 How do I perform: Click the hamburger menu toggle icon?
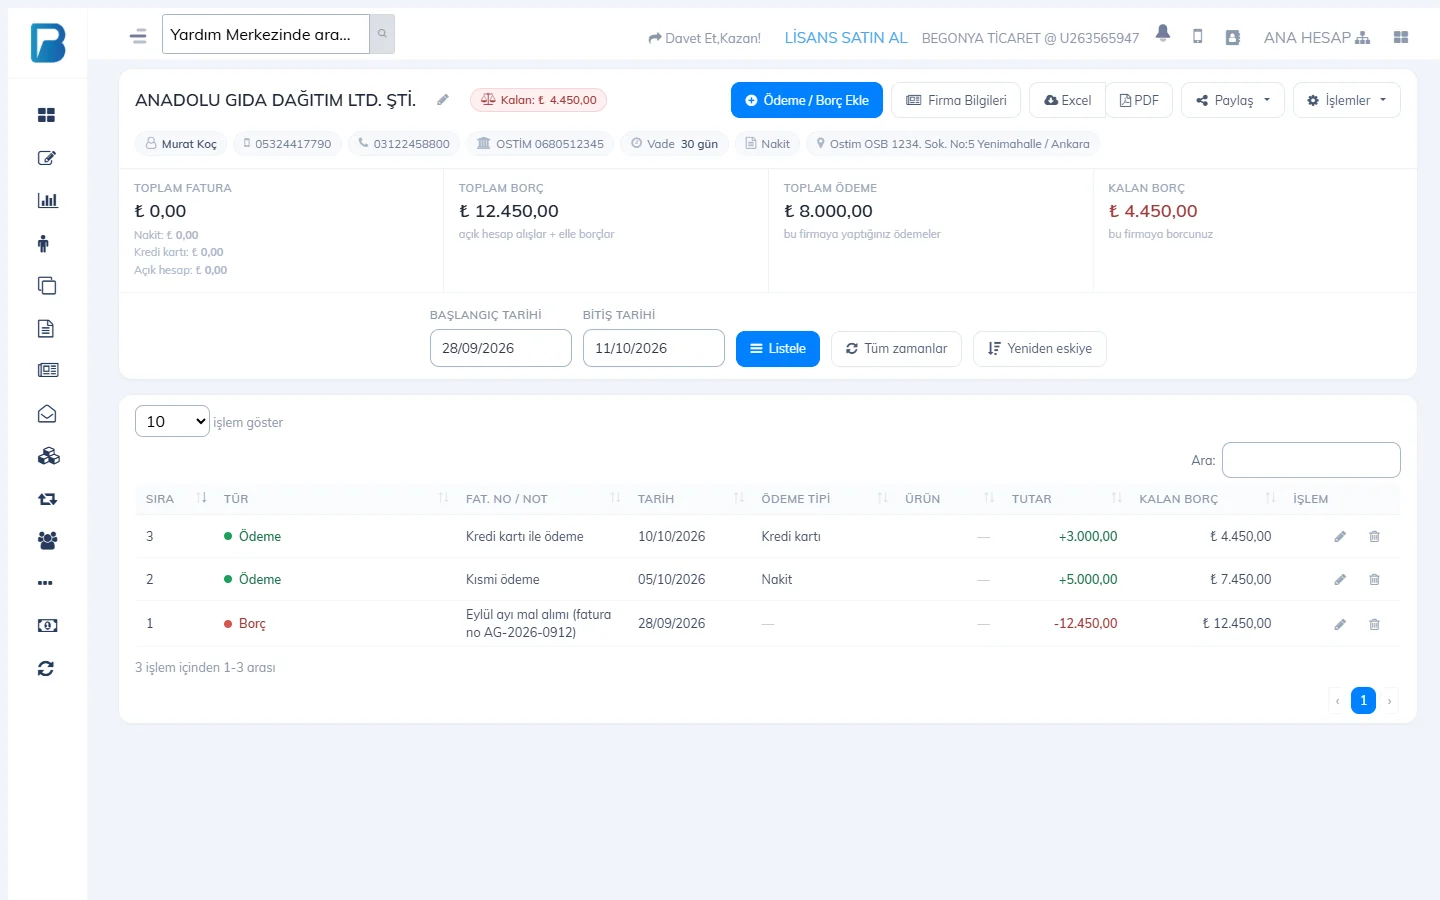click(x=138, y=36)
